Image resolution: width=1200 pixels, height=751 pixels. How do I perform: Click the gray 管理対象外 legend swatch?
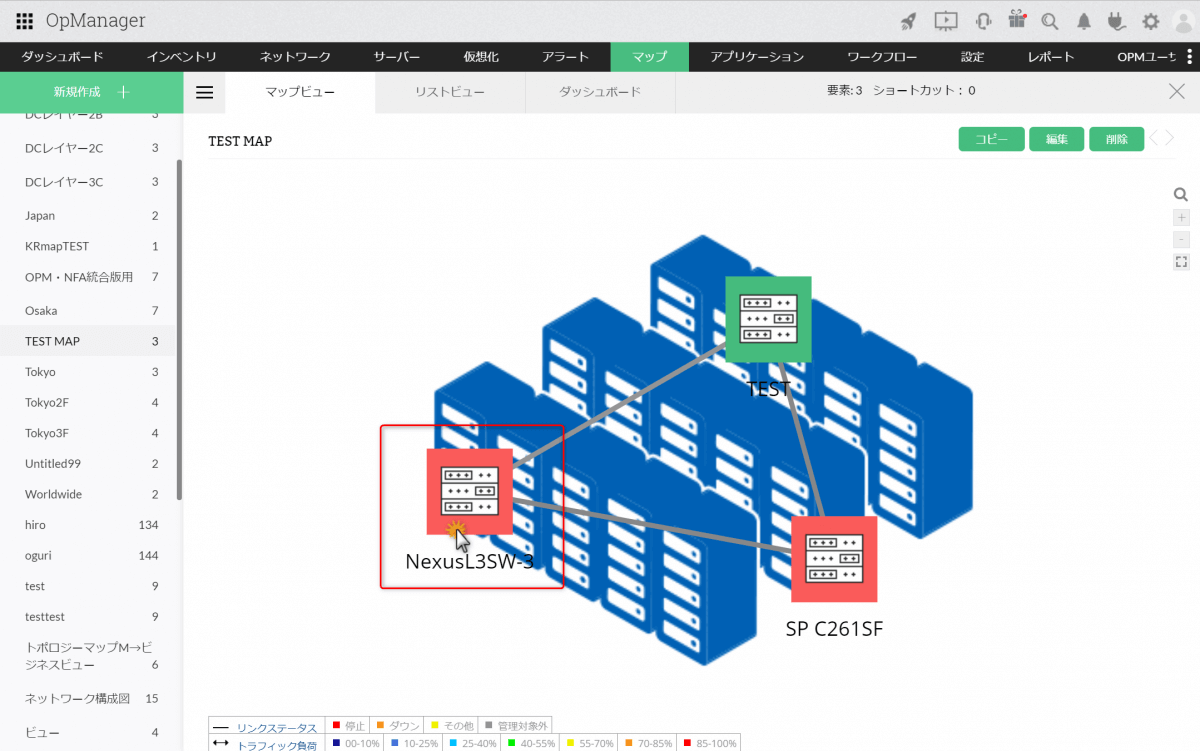[488, 726]
